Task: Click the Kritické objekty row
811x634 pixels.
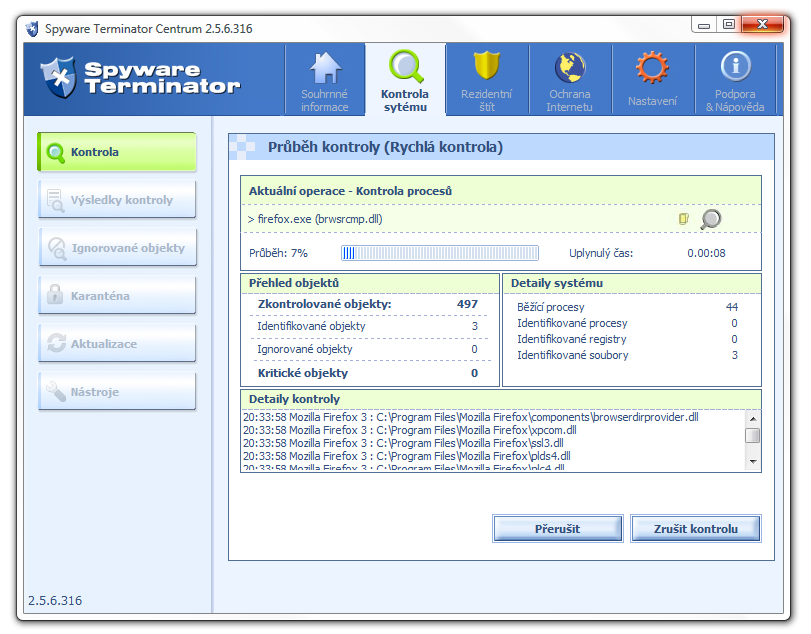Action: (368, 373)
